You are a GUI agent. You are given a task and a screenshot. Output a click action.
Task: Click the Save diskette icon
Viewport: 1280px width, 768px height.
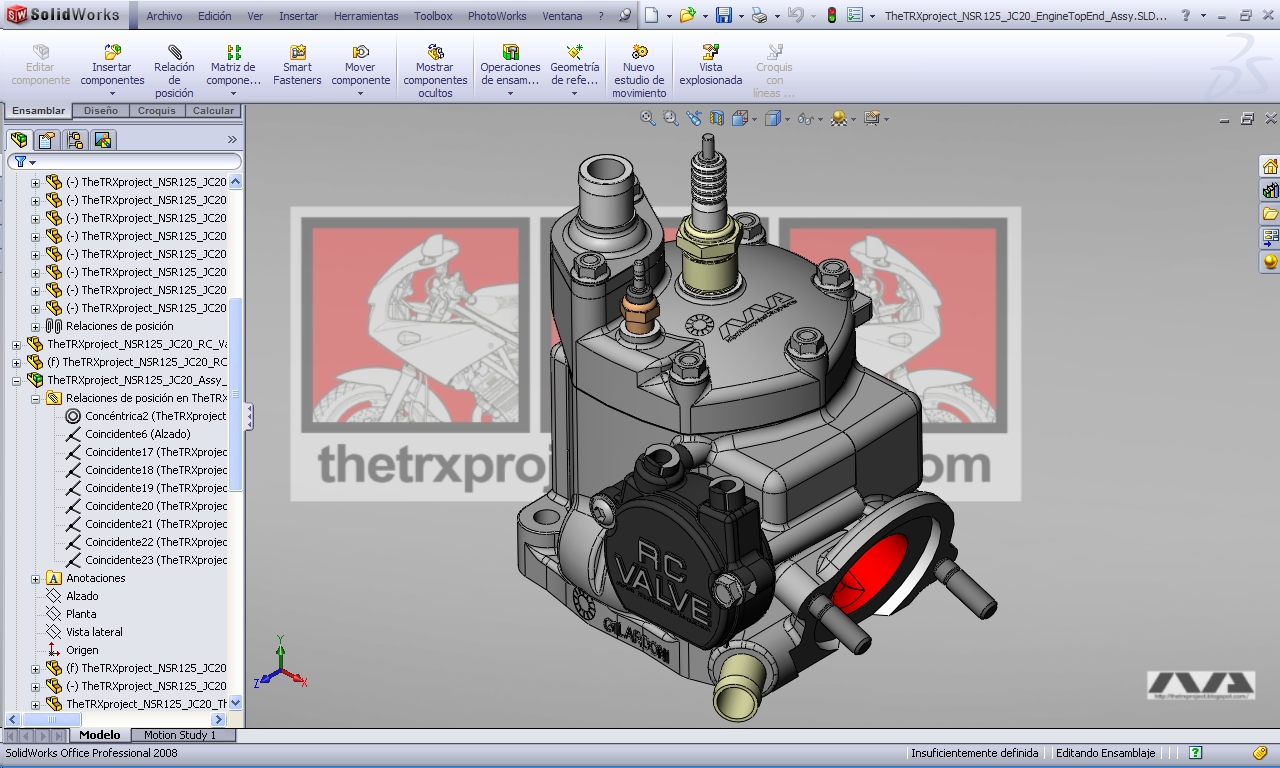point(723,15)
